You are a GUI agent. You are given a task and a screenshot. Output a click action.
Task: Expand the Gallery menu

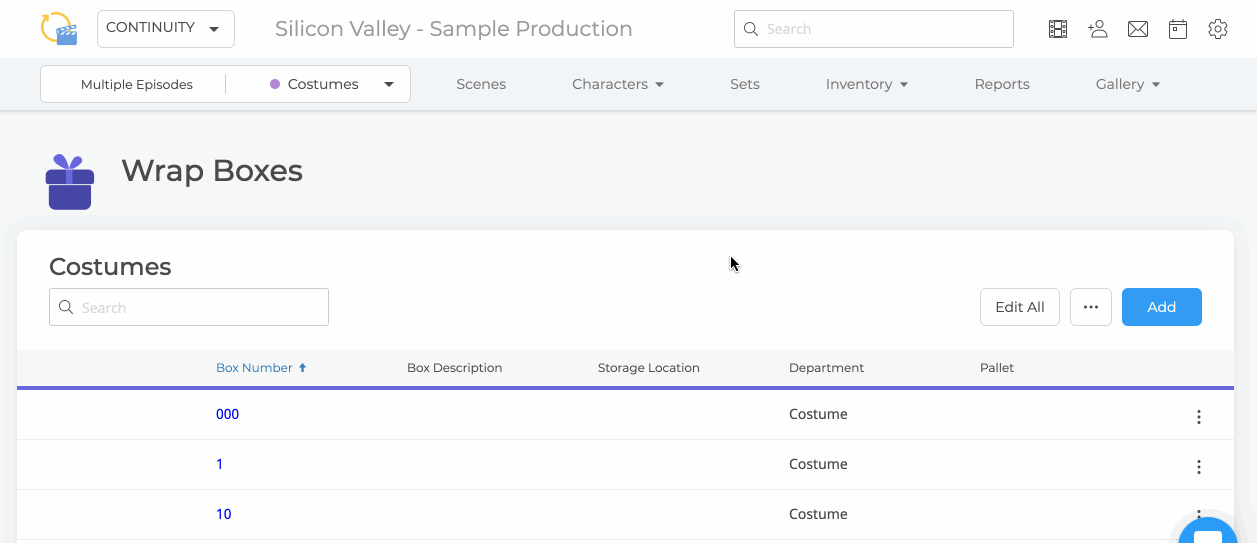pyautogui.click(x=1128, y=84)
